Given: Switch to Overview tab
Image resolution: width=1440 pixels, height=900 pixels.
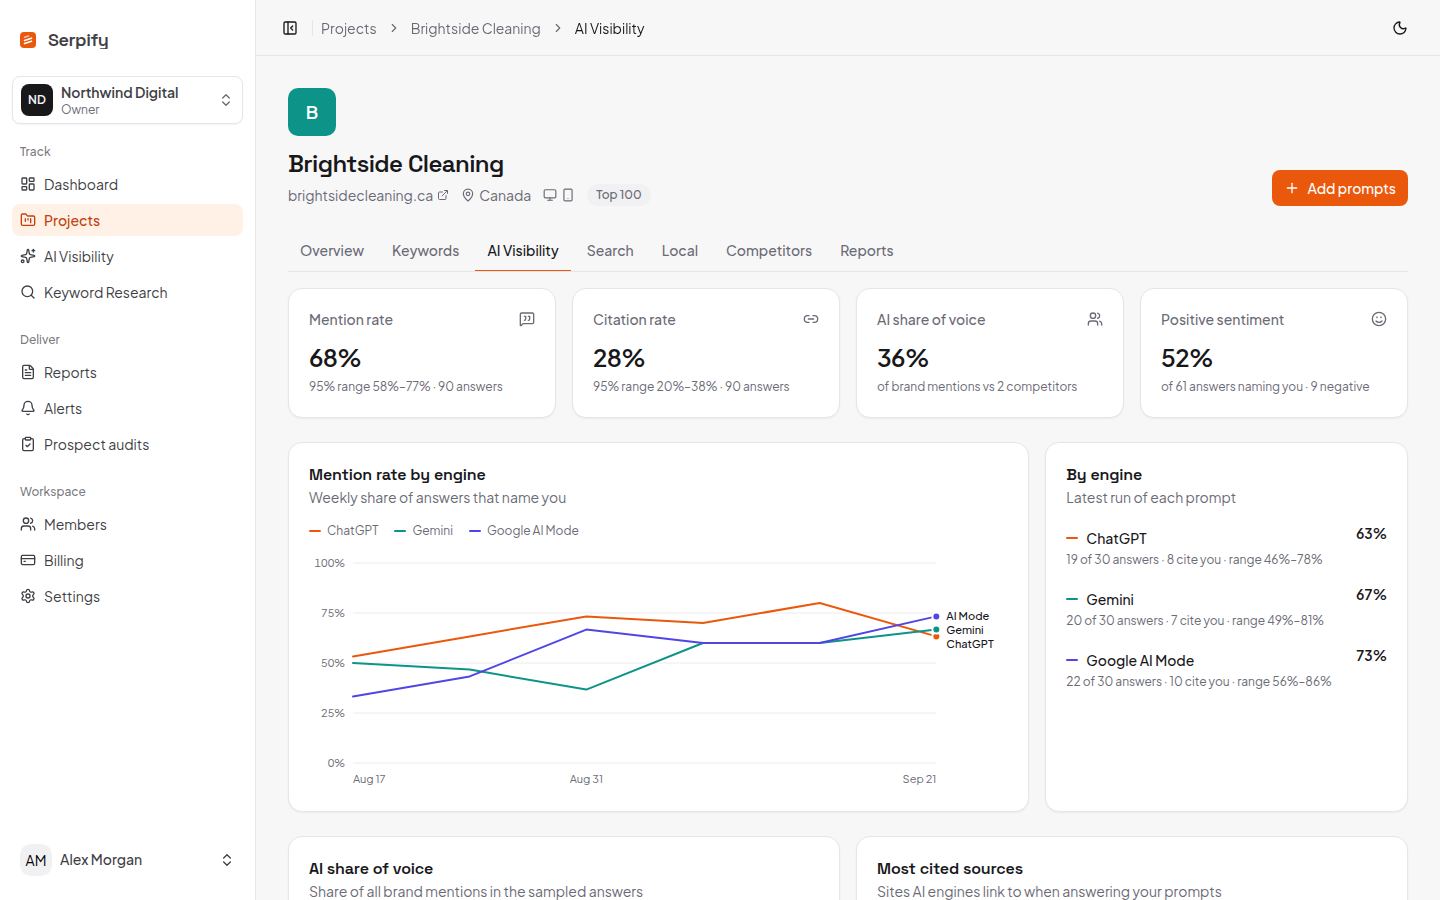Looking at the screenshot, I should click(x=332, y=251).
